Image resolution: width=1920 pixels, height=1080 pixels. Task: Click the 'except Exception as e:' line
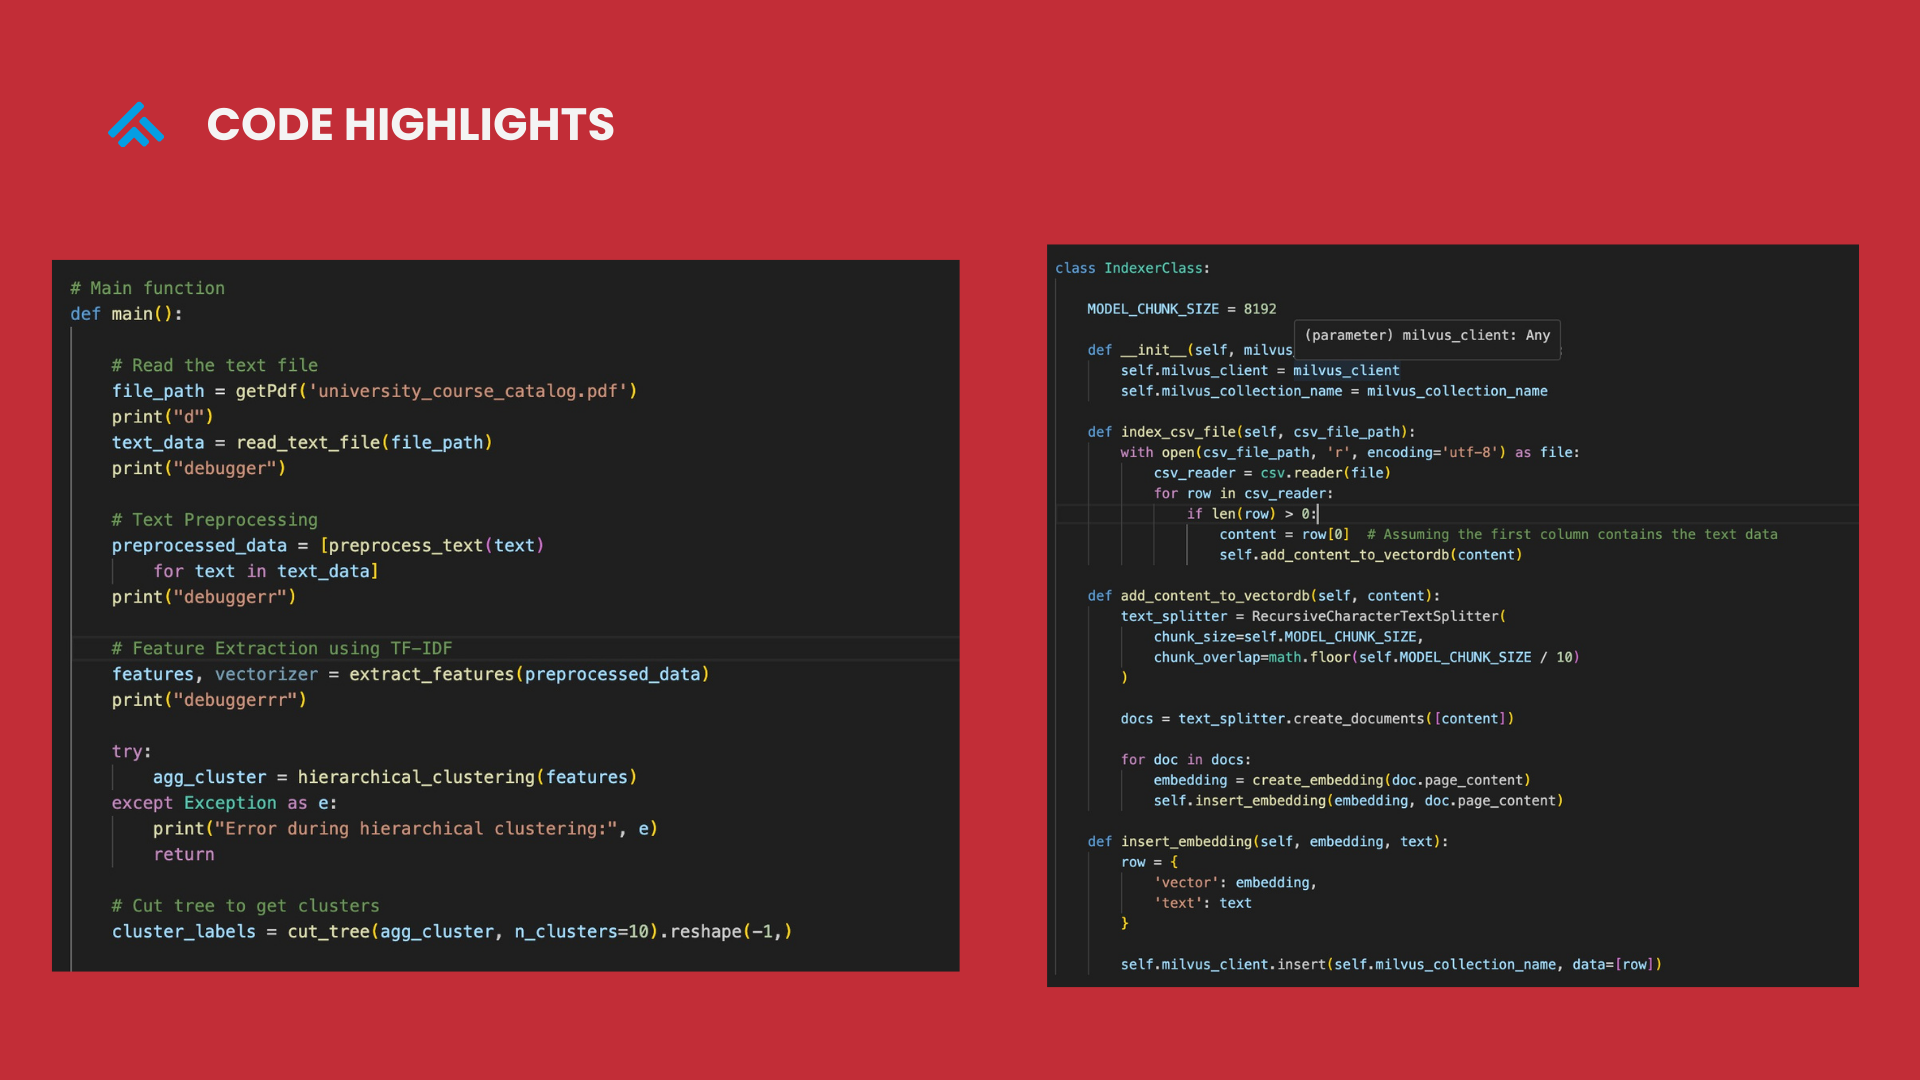[224, 803]
